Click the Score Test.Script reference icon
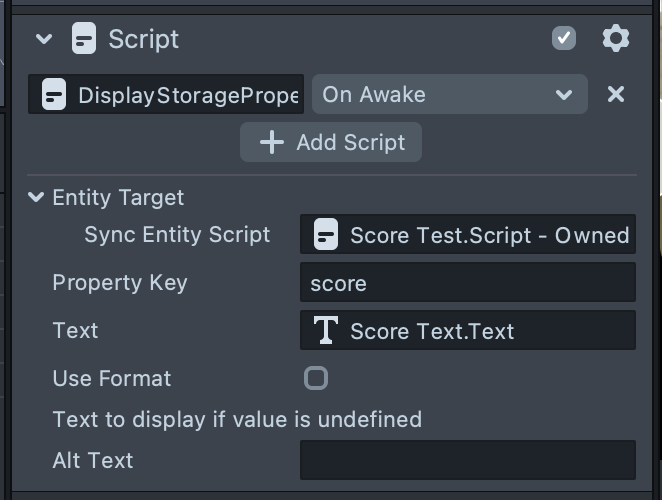The height and width of the screenshot is (500, 662). (325, 235)
